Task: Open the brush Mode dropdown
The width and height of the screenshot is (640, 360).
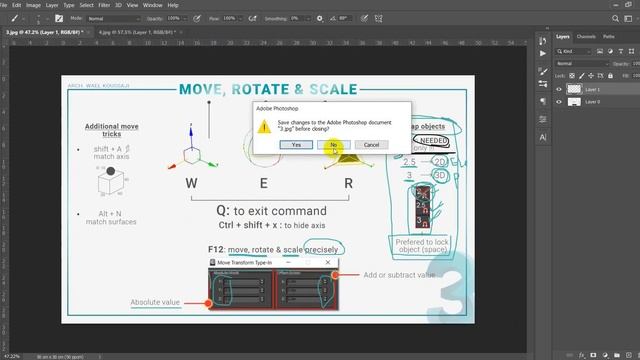Action: point(113,19)
